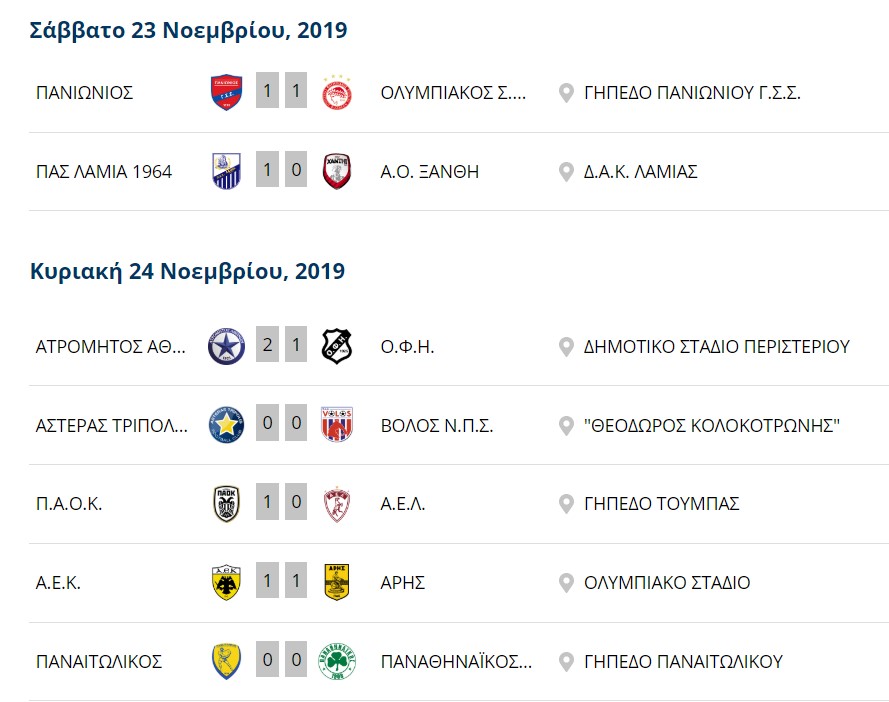889x702 pixels.
Task: Open the Atromitos blue star crest
Action: tap(226, 346)
